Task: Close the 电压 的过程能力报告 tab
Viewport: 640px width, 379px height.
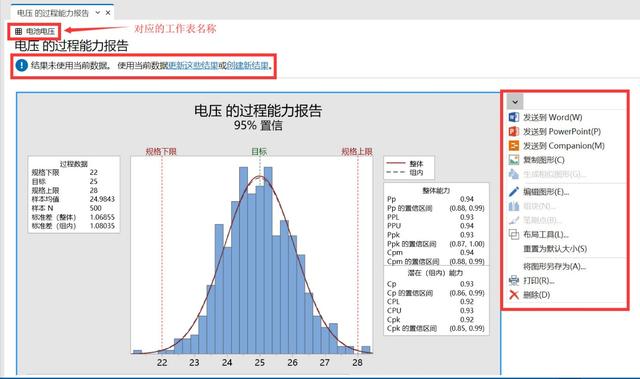Action: click(108, 13)
